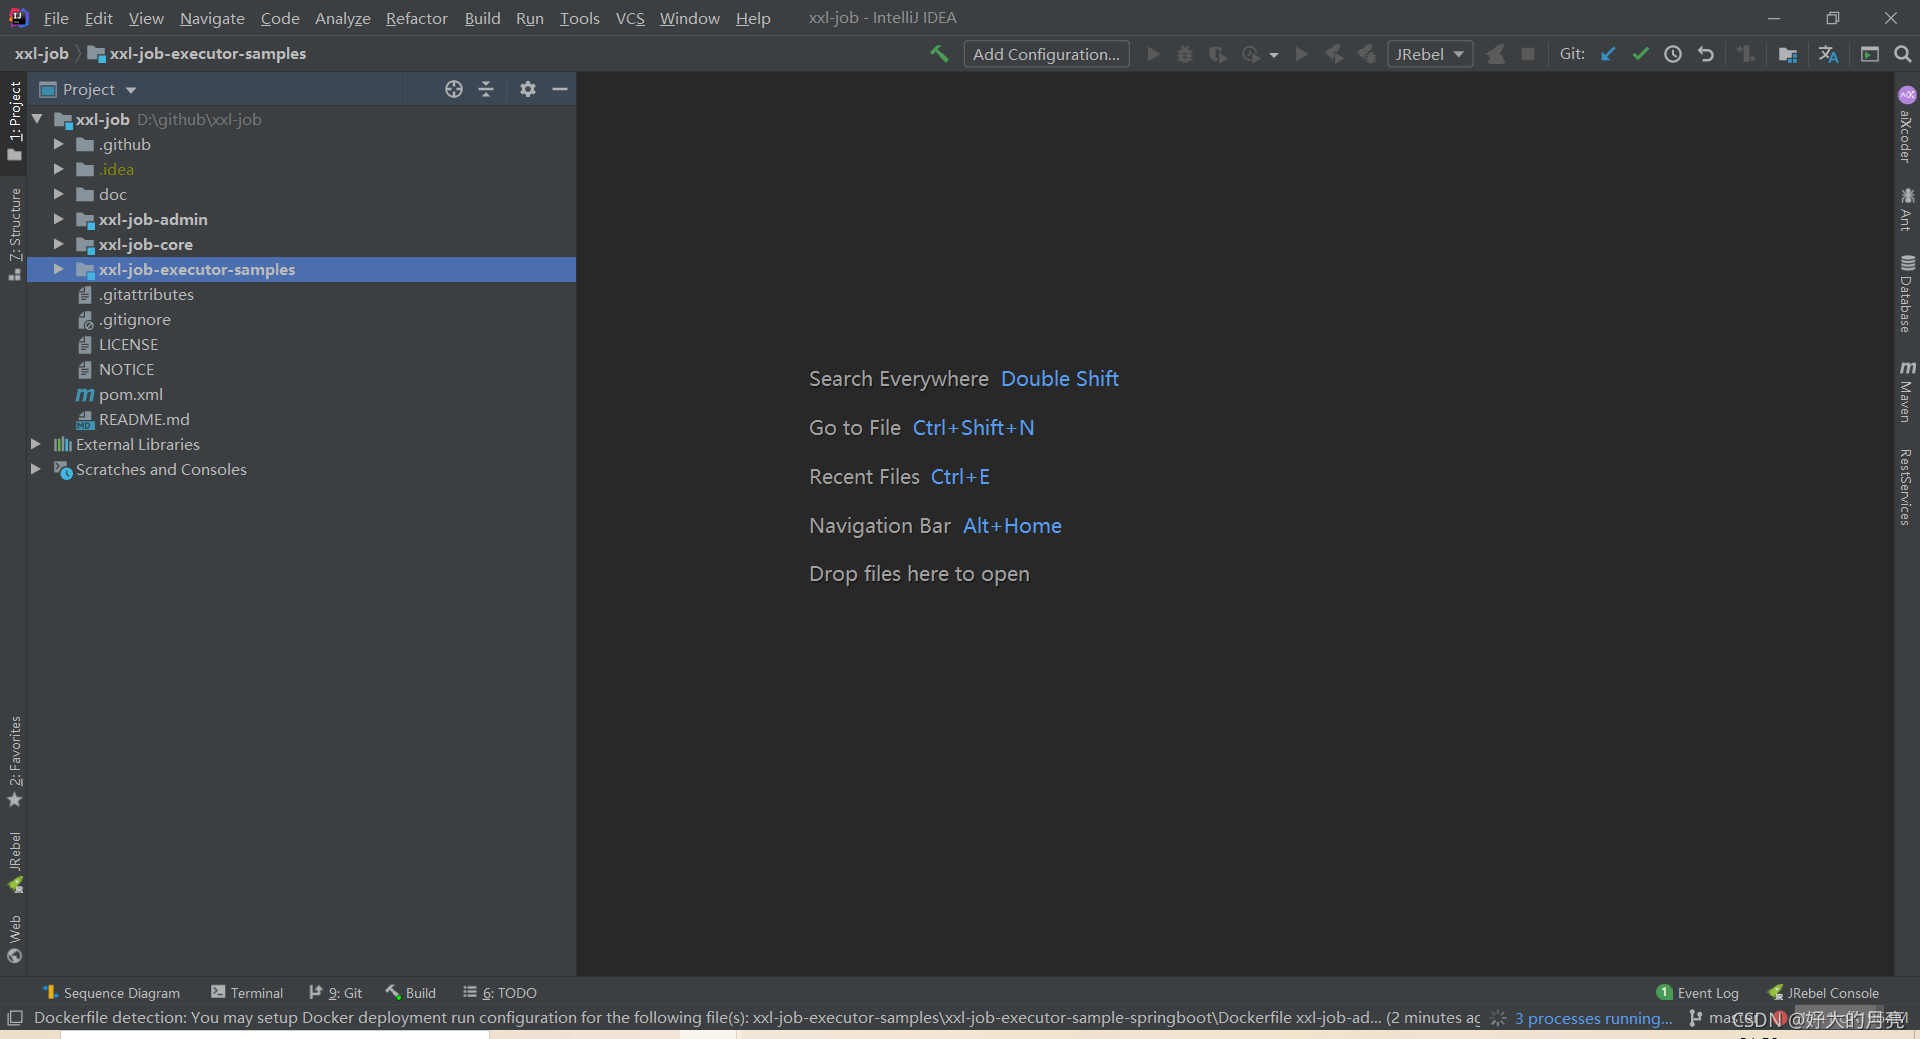The width and height of the screenshot is (1920, 1039).
Task: Click Collapse All icon in Project panel
Action: pyautogui.click(x=486, y=89)
